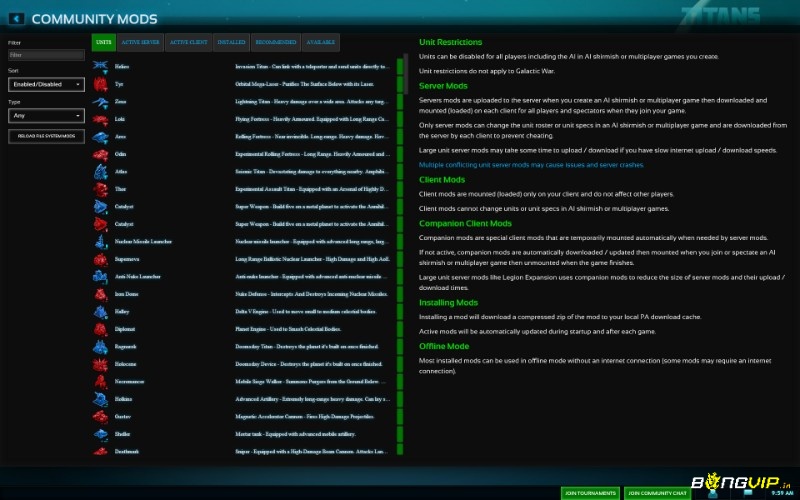This screenshot has width=800, height=500.
Task: Toggle the green status bar for Iron Dome
Action: click(400, 294)
